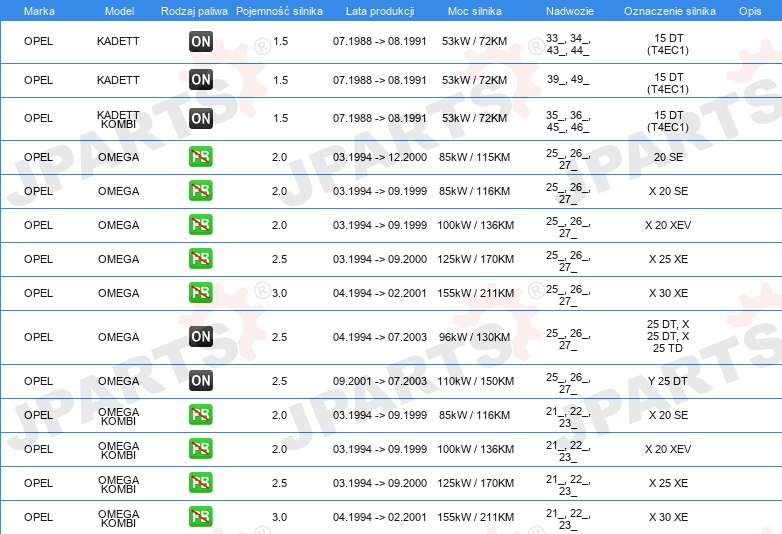The height and width of the screenshot is (534, 782).
Task: Click the ON diesel icon for Kadett 33_, 34_
Action: (x=201, y=41)
